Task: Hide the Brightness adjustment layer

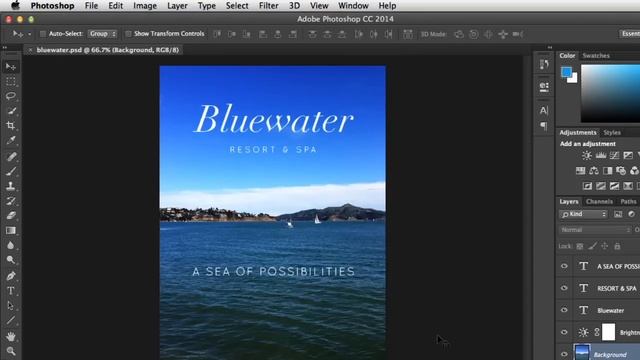Action: tap(564, 332)
